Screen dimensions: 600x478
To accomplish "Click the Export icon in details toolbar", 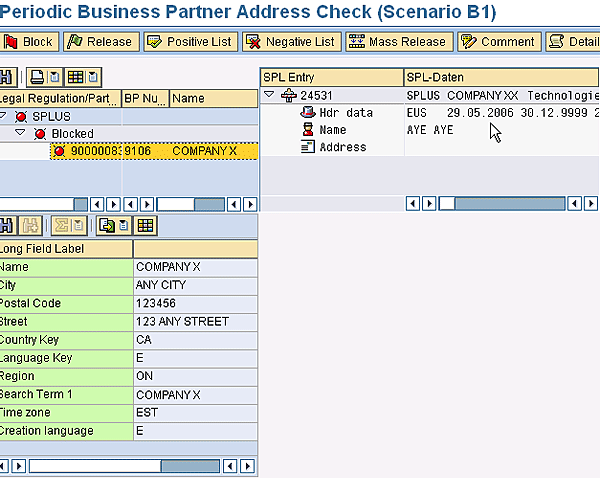I will (x=106, y=226).
